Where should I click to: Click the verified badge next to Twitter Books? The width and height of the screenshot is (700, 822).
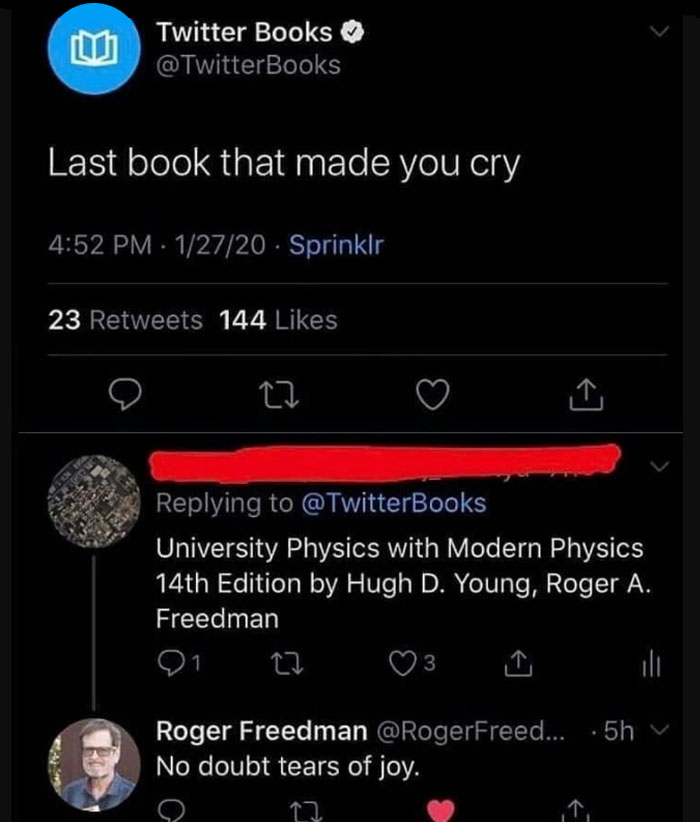pos(353,31)
